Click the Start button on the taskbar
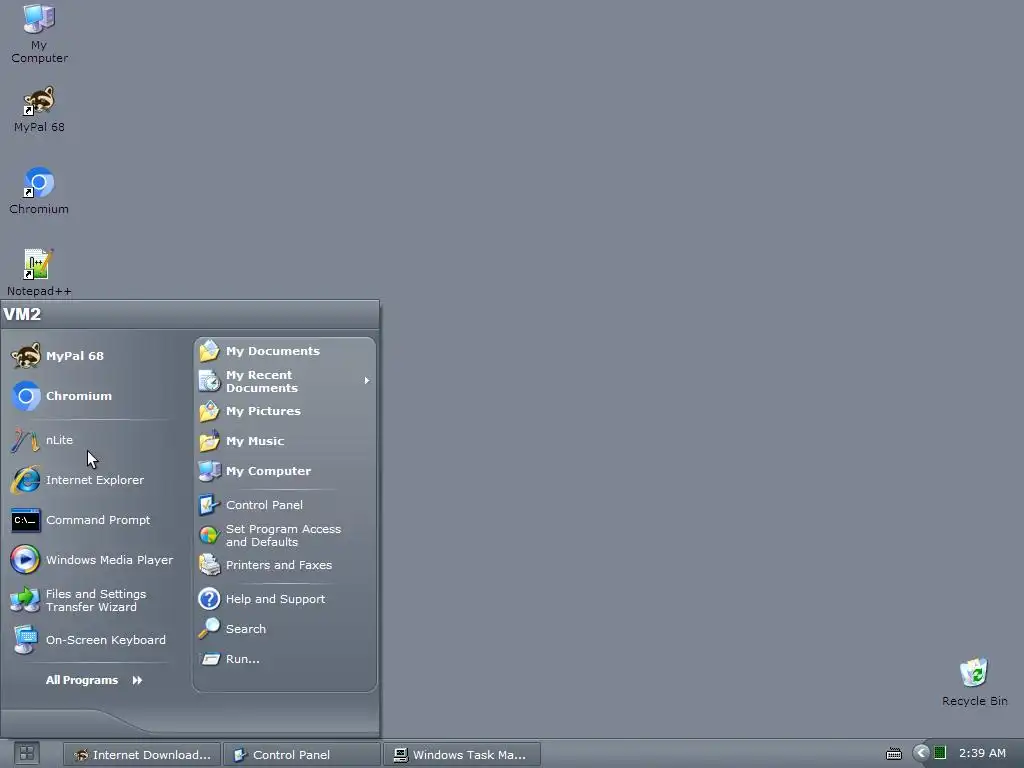Image resolution: width=1024 pixels, height=768 pixels. click(x=27, y=754)
